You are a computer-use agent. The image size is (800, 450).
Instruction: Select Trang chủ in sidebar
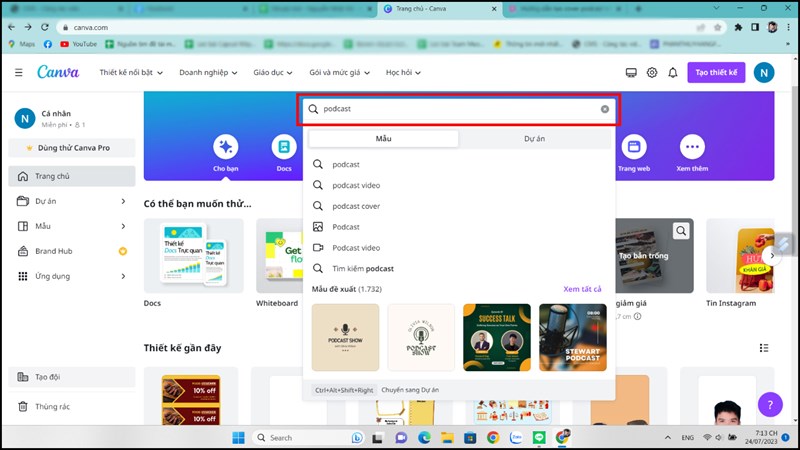tap(72, 176)
